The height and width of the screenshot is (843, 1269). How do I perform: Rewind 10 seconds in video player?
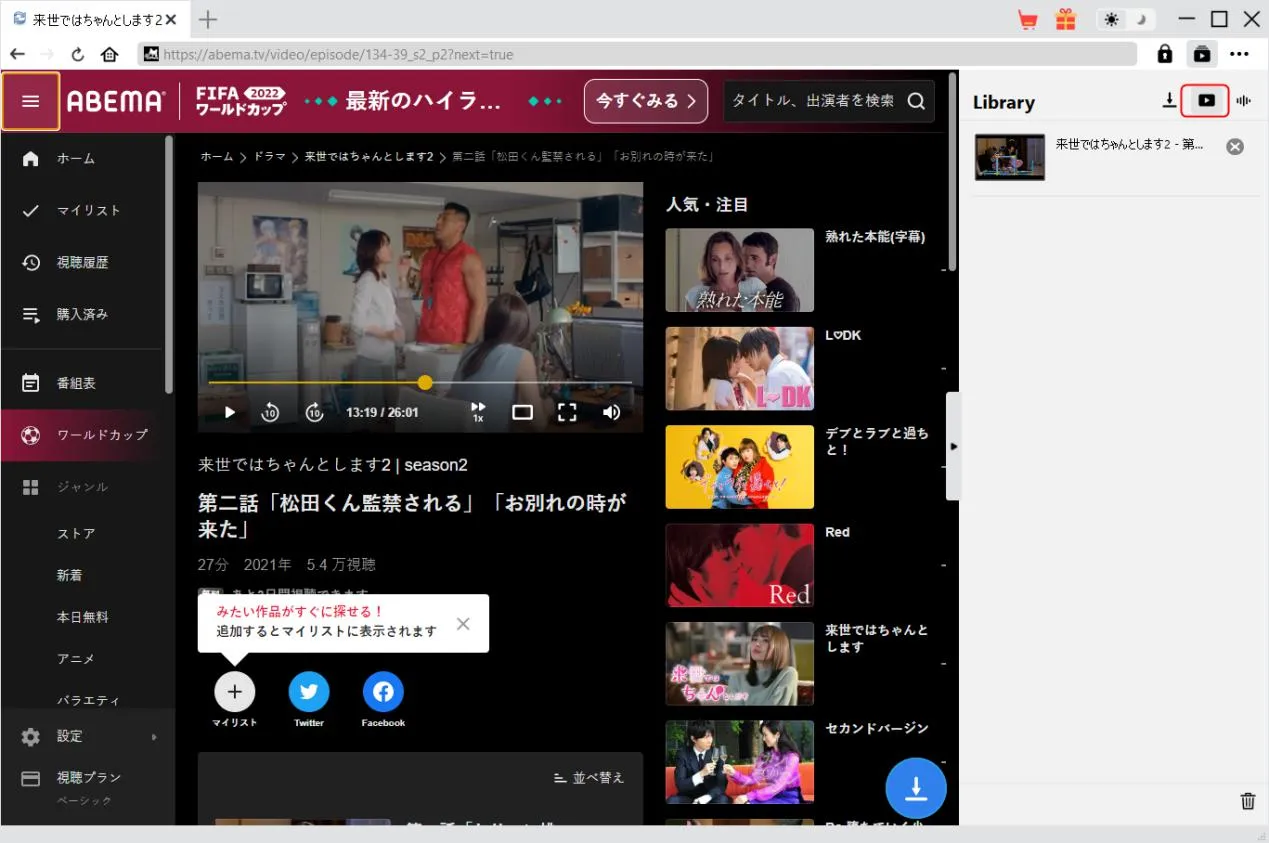pyautogui.click(x=270, y=412)
